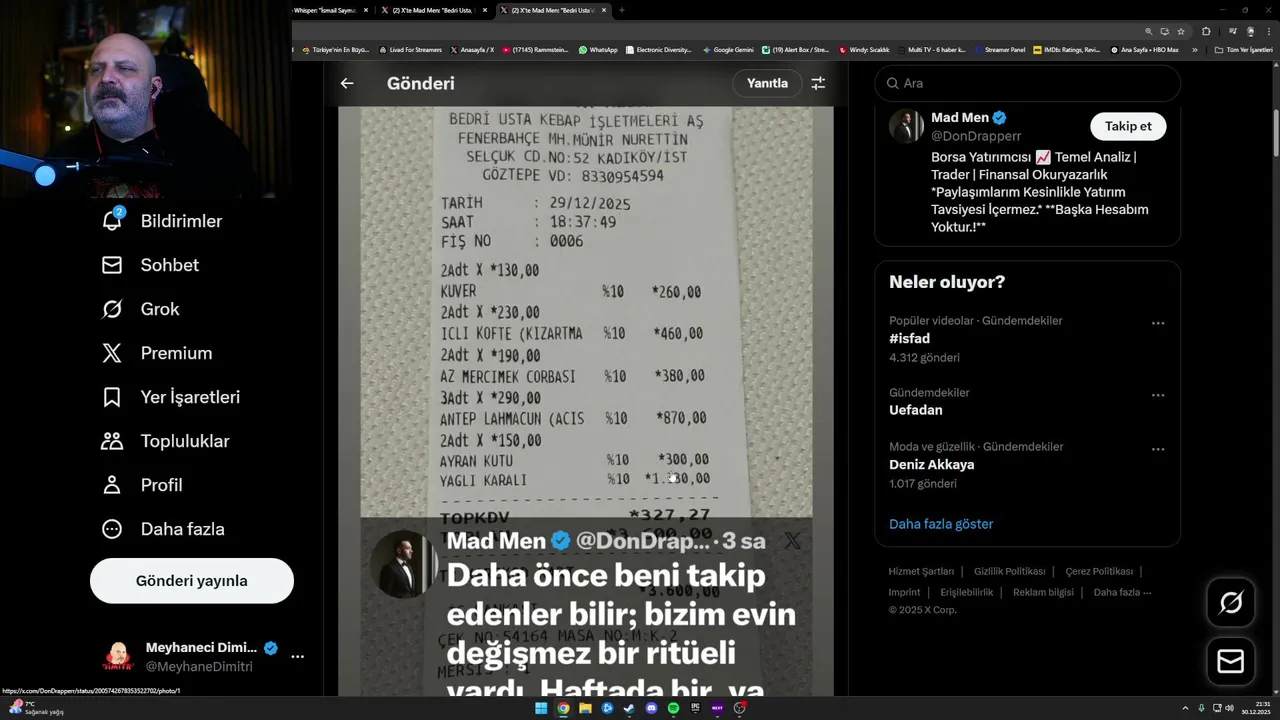Open more options for Uefadan trend
Viewport: 1280px width, 720px height.
pos(1158,395)
